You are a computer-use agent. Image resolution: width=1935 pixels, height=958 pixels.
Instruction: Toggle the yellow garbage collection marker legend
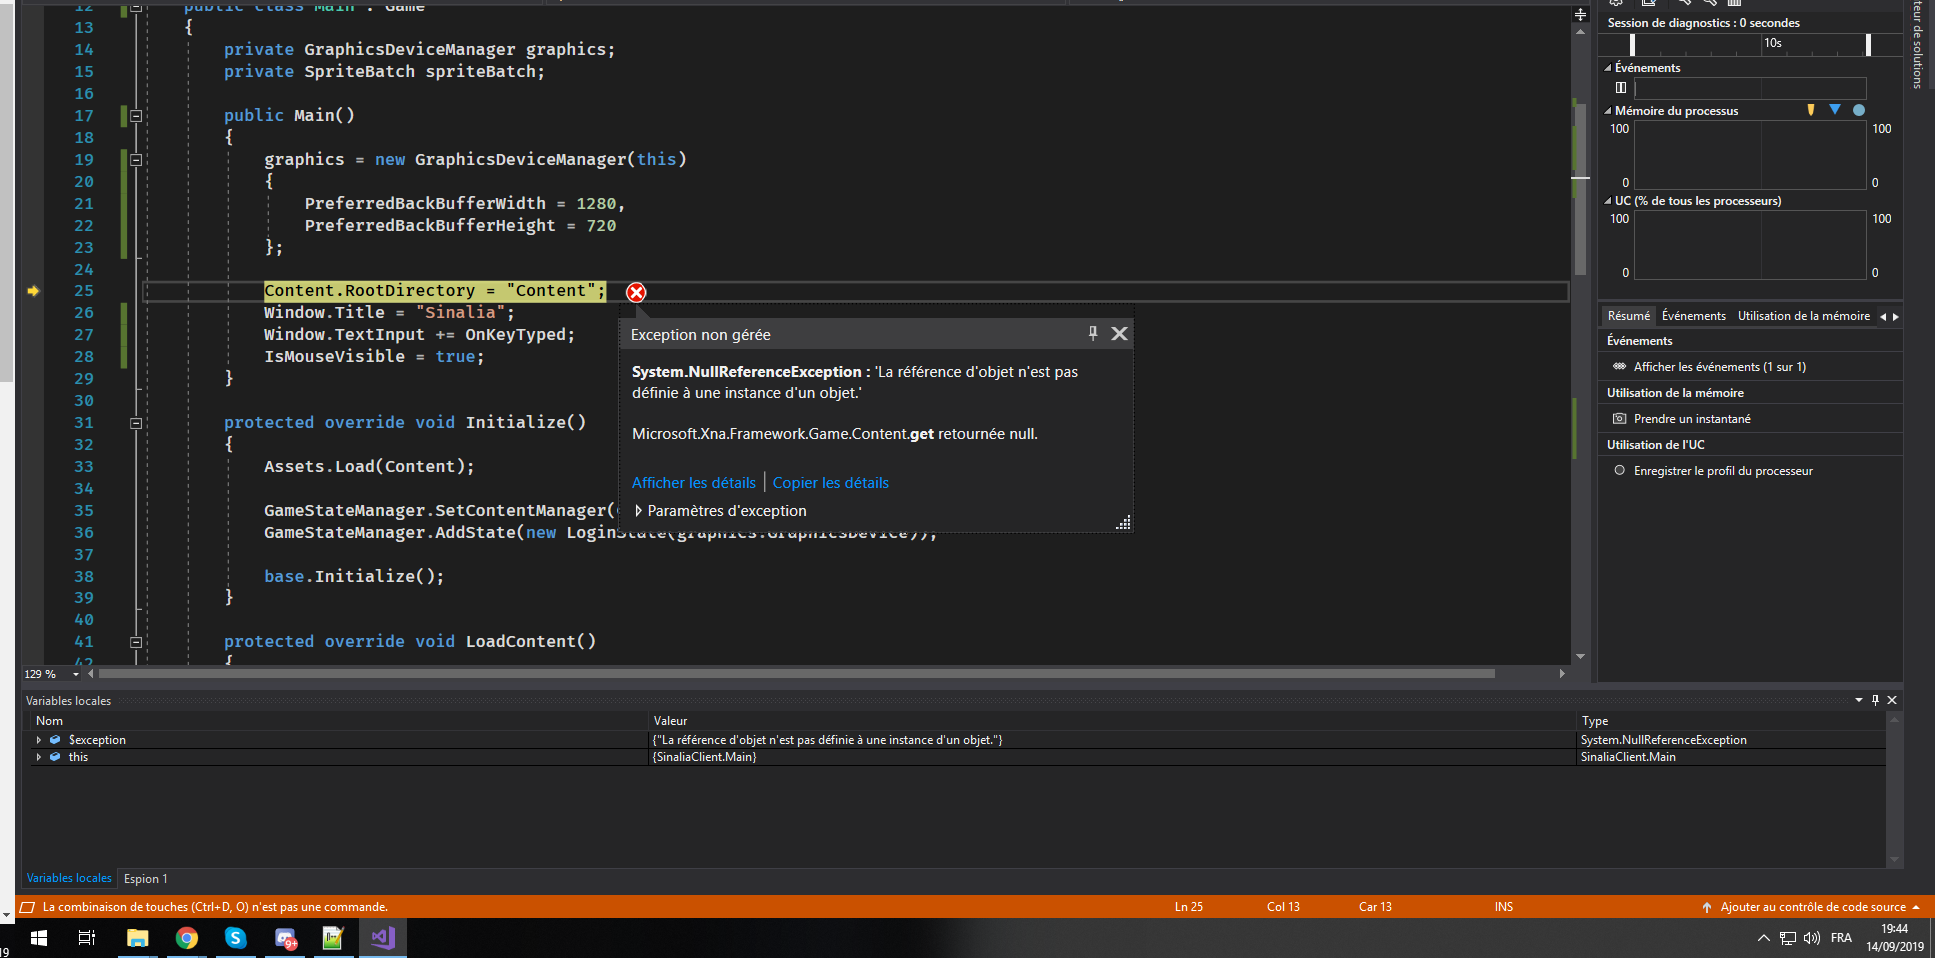click(1811, 110)
